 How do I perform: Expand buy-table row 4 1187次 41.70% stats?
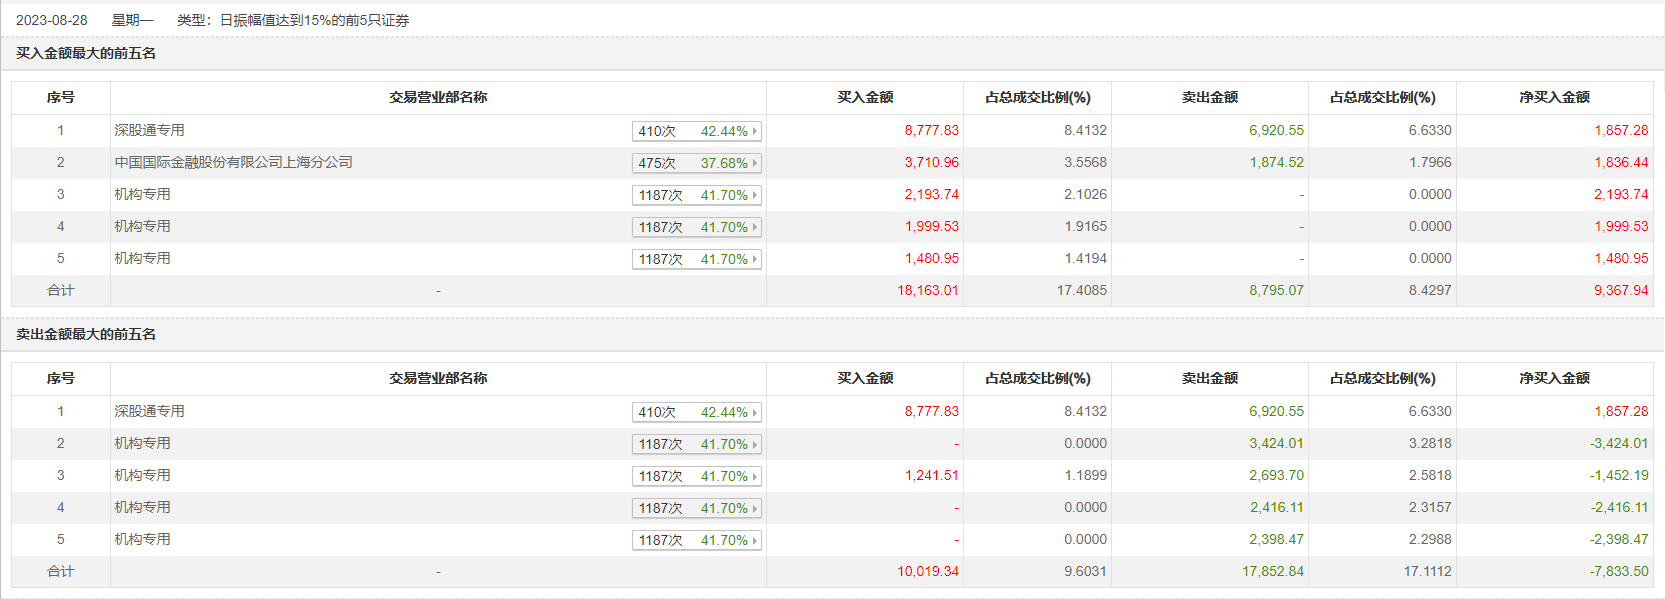(x=696, y=227)
